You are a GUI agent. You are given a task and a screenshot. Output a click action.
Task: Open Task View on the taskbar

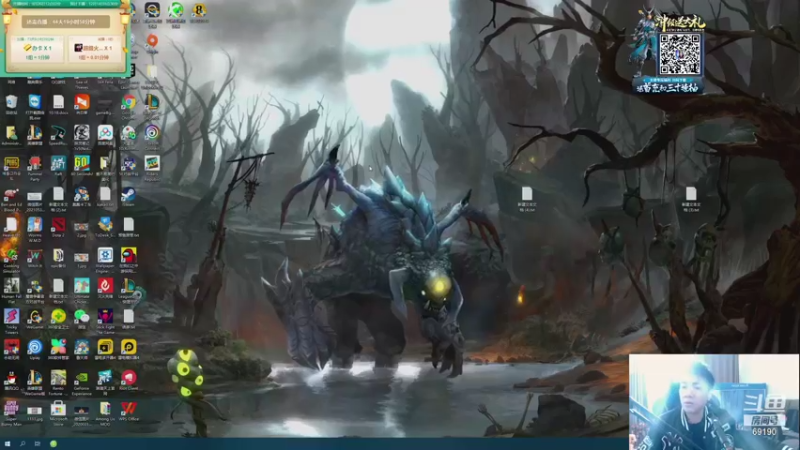[37, 444]
